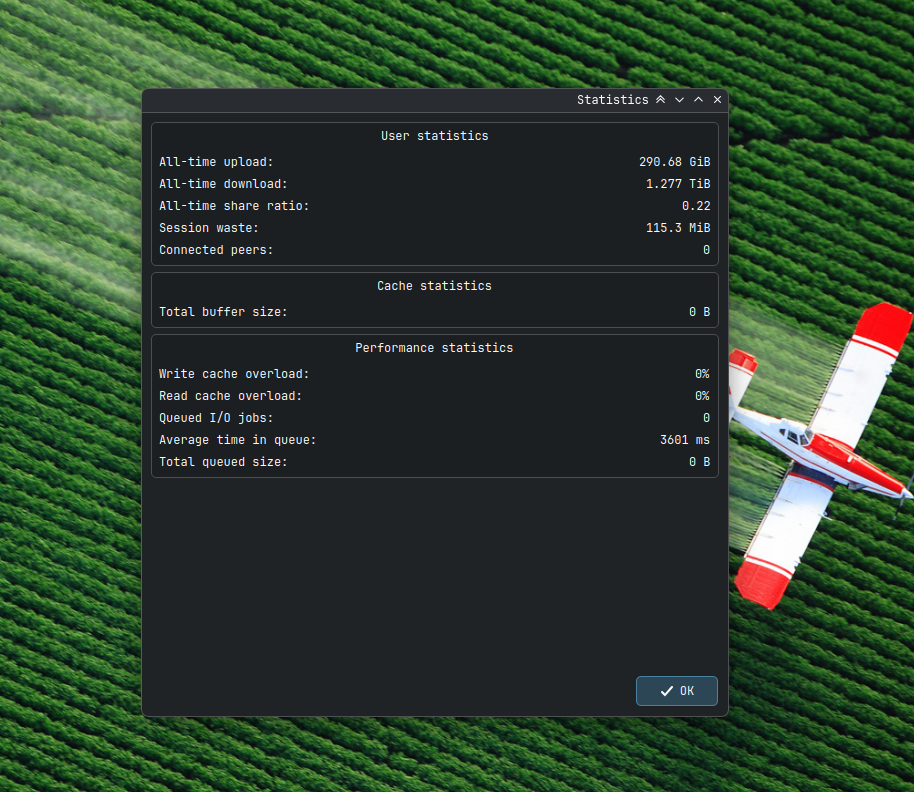Click the Read cache overload label
The width and height of the screenshot is (914, 792).
pos(231,396)
